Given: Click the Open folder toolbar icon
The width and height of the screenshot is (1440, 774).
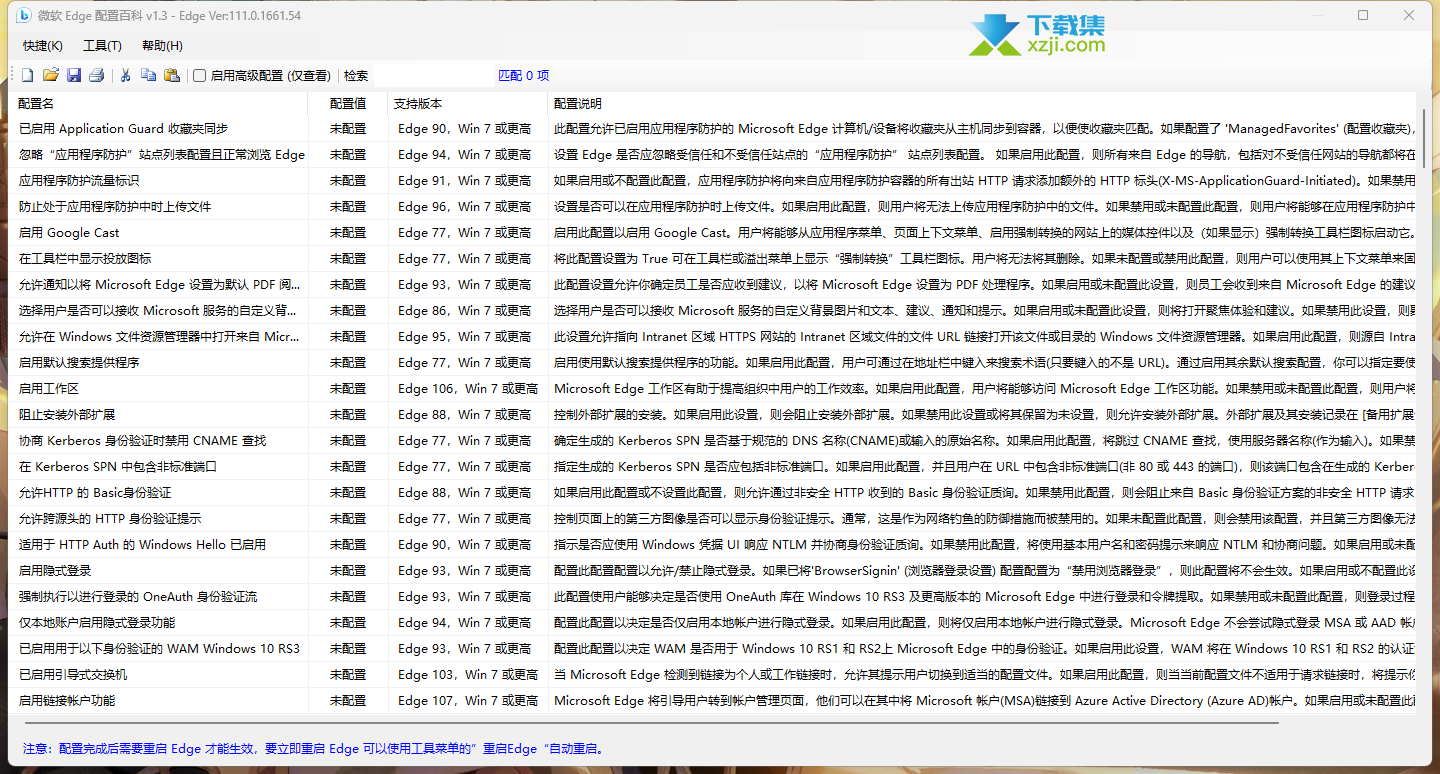Looking at the screenshot, I should click(x=50, y=75).
